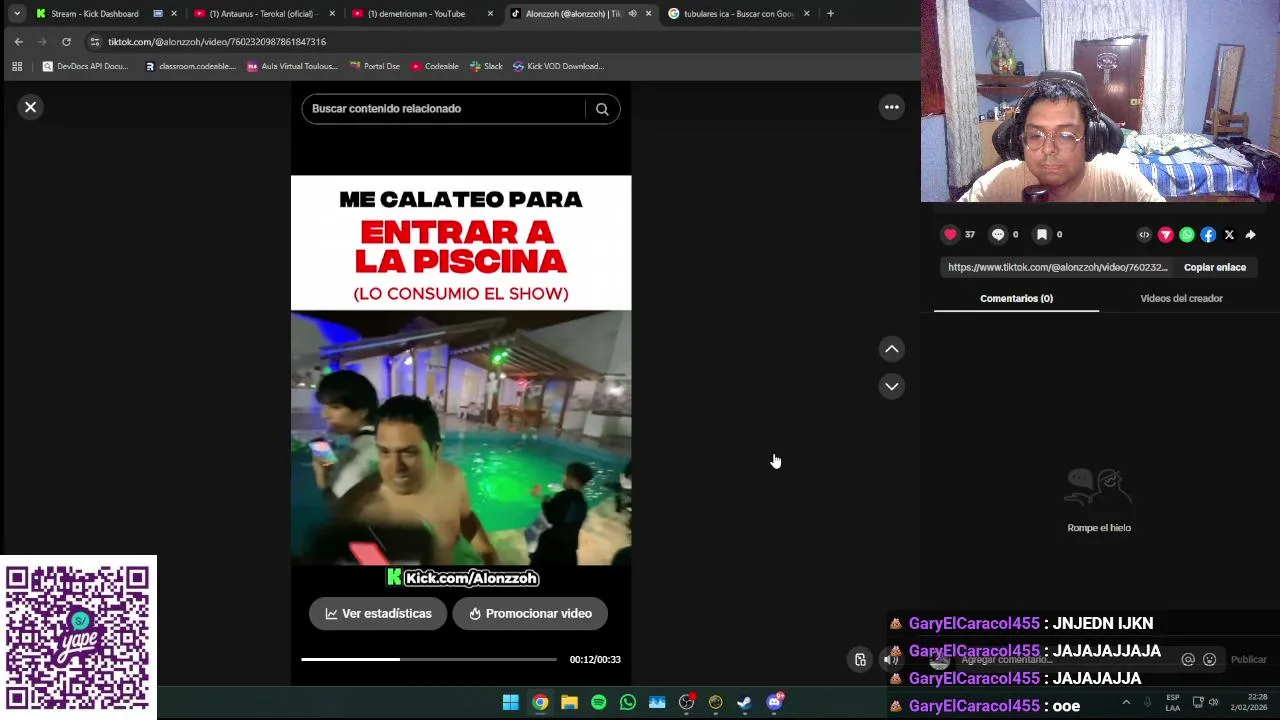This screenshot has width=1280, height=720.
Task: Open File Explorer from taskbar
Action: (569, 703)
